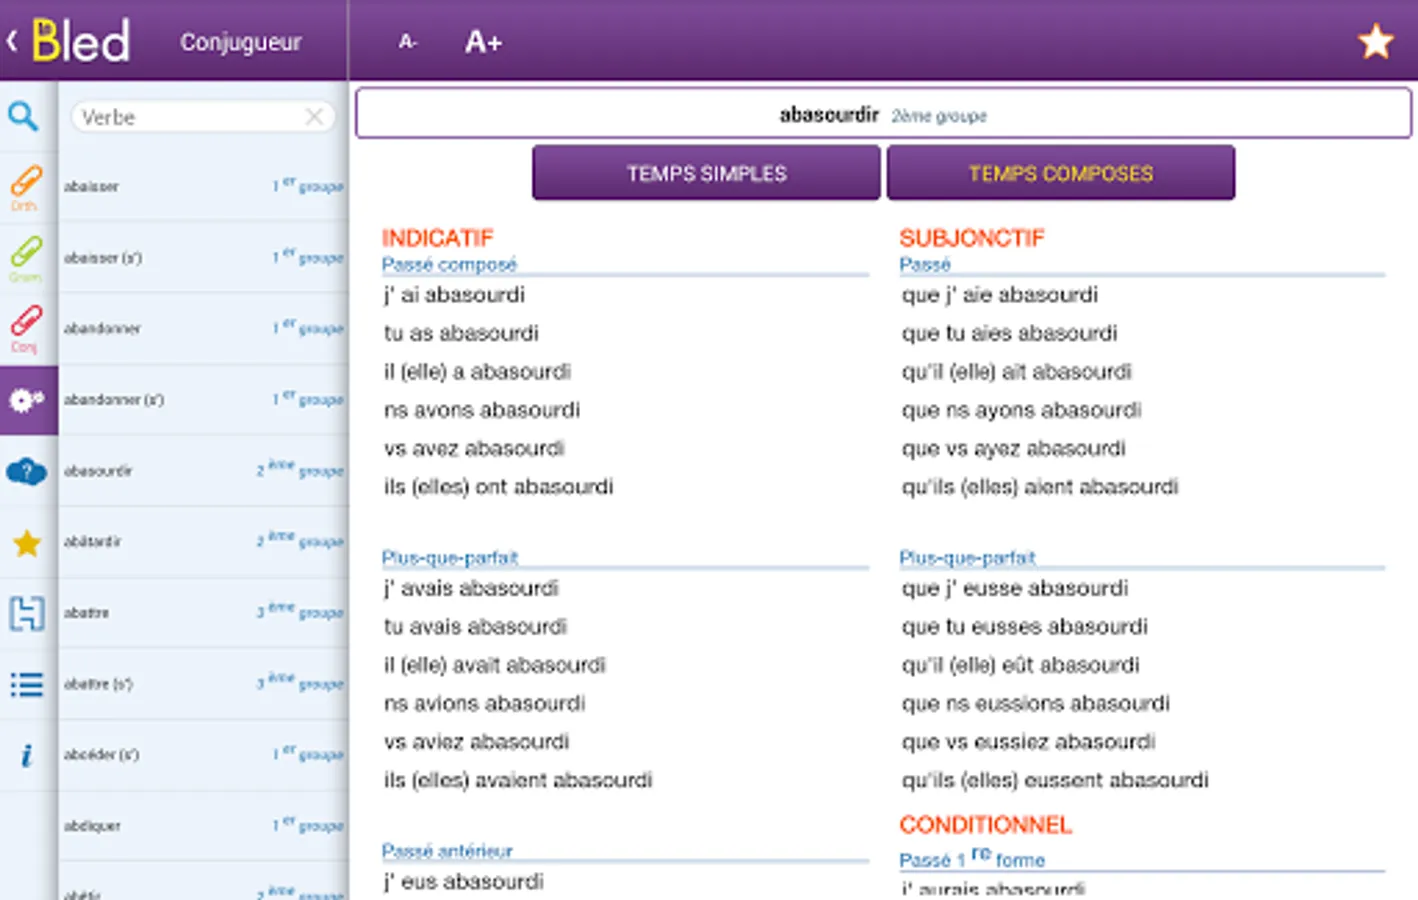Click the Bled logo
The image size is (1418, 900).
tap(80, 41)
